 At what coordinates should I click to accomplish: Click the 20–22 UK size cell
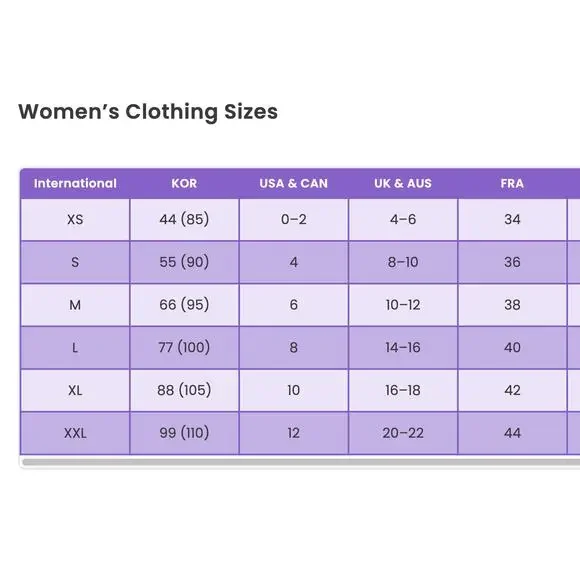coord(403,433)
